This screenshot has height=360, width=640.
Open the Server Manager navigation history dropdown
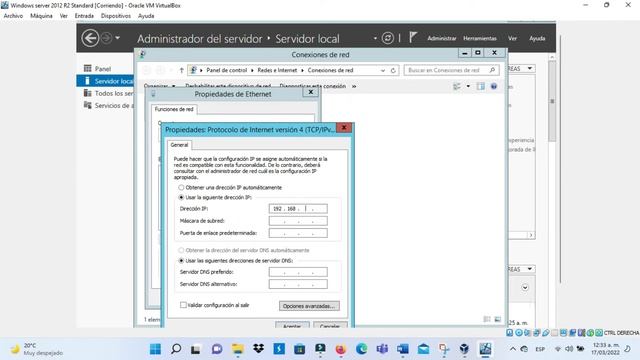(x=118, y=38)
